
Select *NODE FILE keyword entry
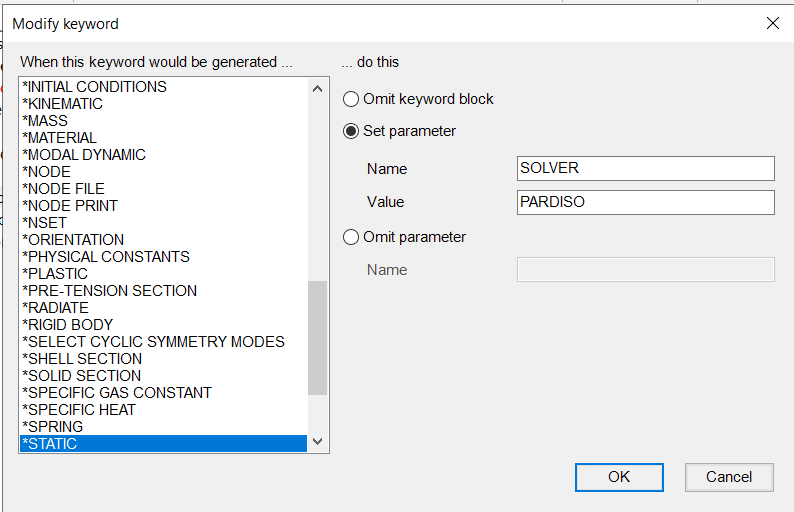point(63,189)
